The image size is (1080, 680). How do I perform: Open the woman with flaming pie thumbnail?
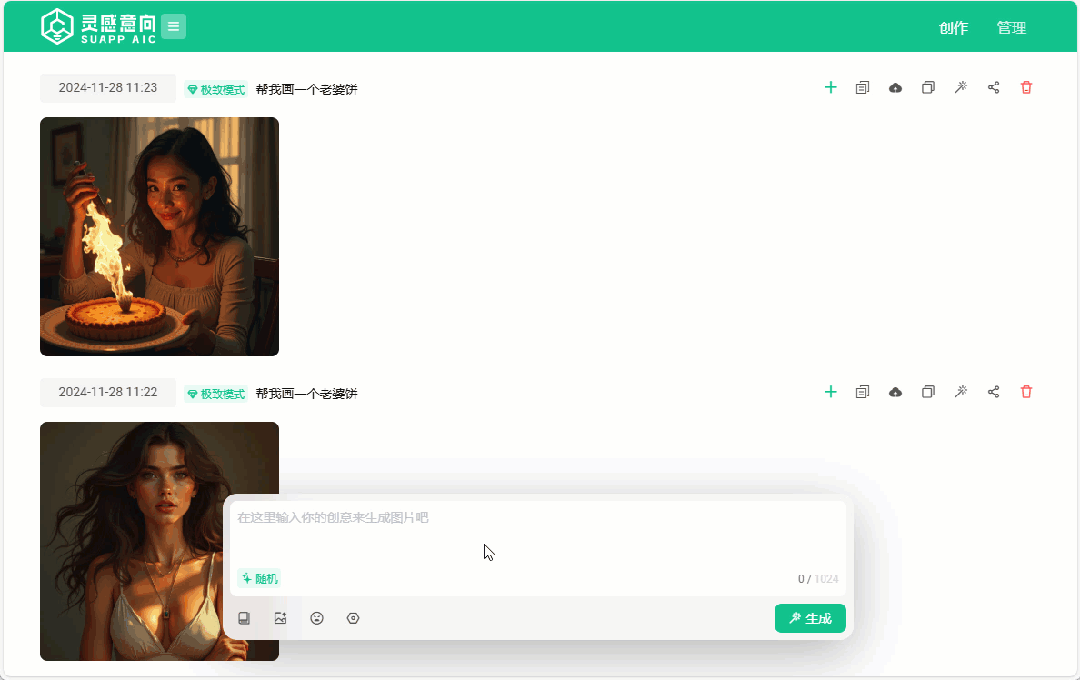pos(159,236)
